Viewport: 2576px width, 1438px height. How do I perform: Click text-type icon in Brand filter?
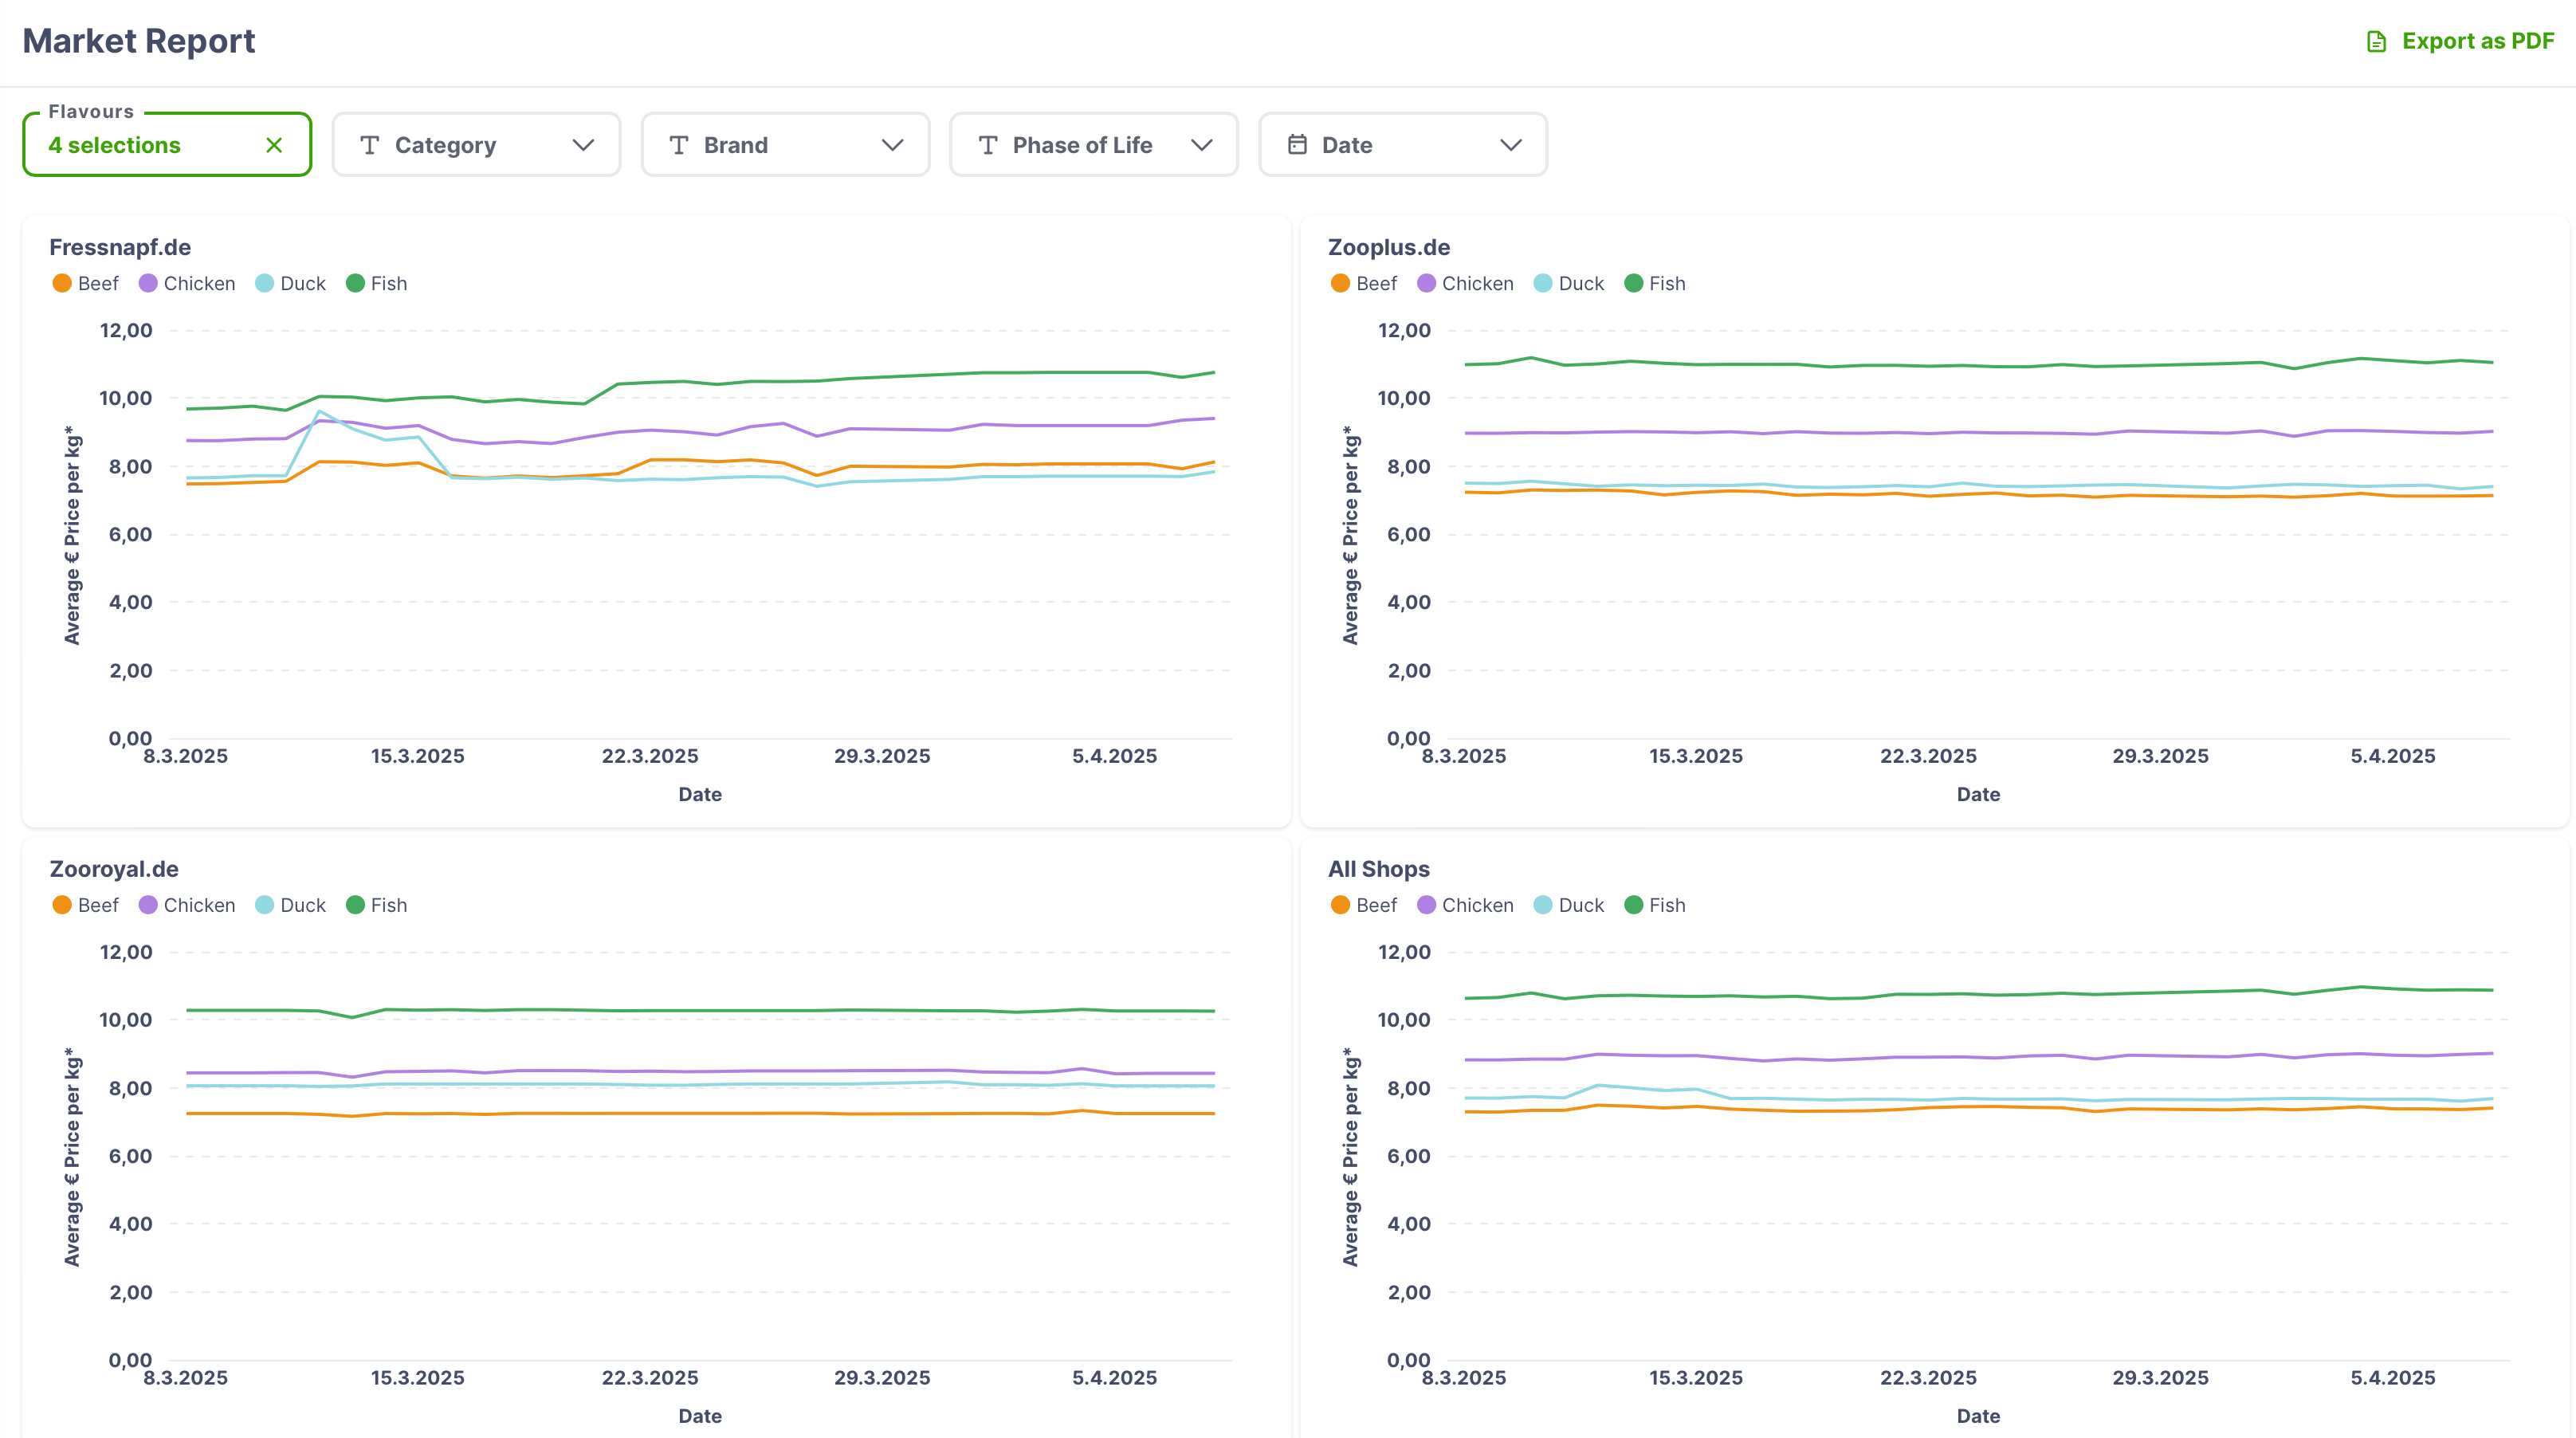679,145
